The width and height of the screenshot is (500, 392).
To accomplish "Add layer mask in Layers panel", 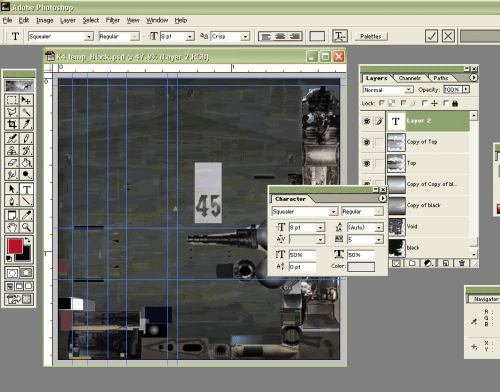I will (x=396, y=263).
